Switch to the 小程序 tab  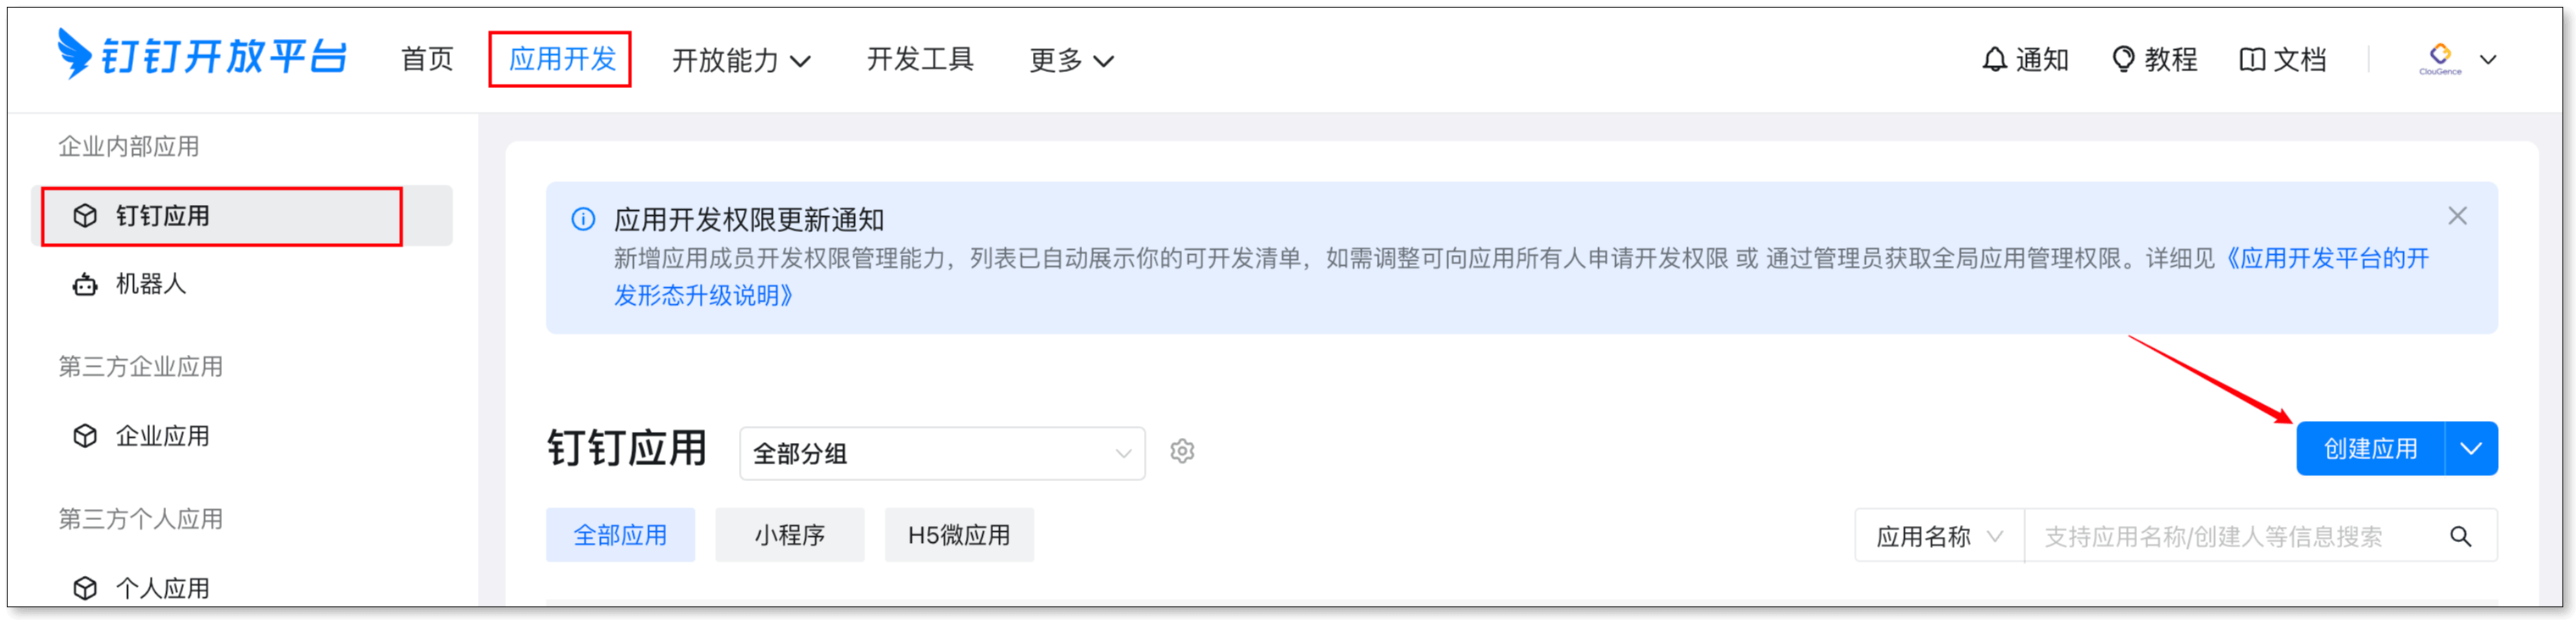click(x=789, y=536)
